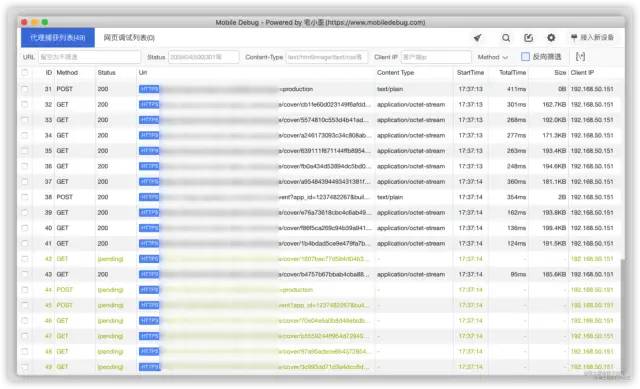The height and width of the screenshot is (389, 640).
Task: Click the Method column header
Action: tap(67, 73)
